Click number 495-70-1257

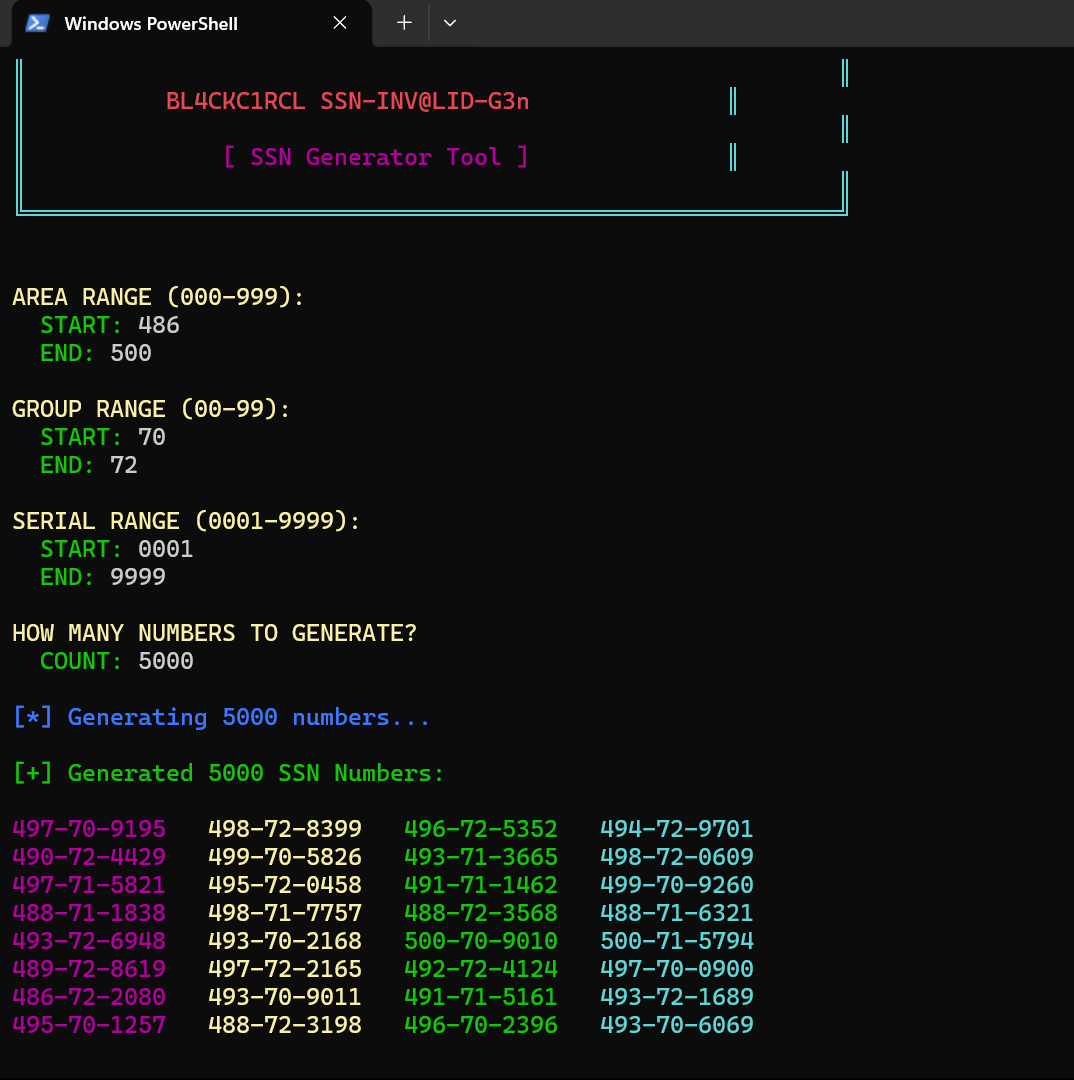point(89,1025)
